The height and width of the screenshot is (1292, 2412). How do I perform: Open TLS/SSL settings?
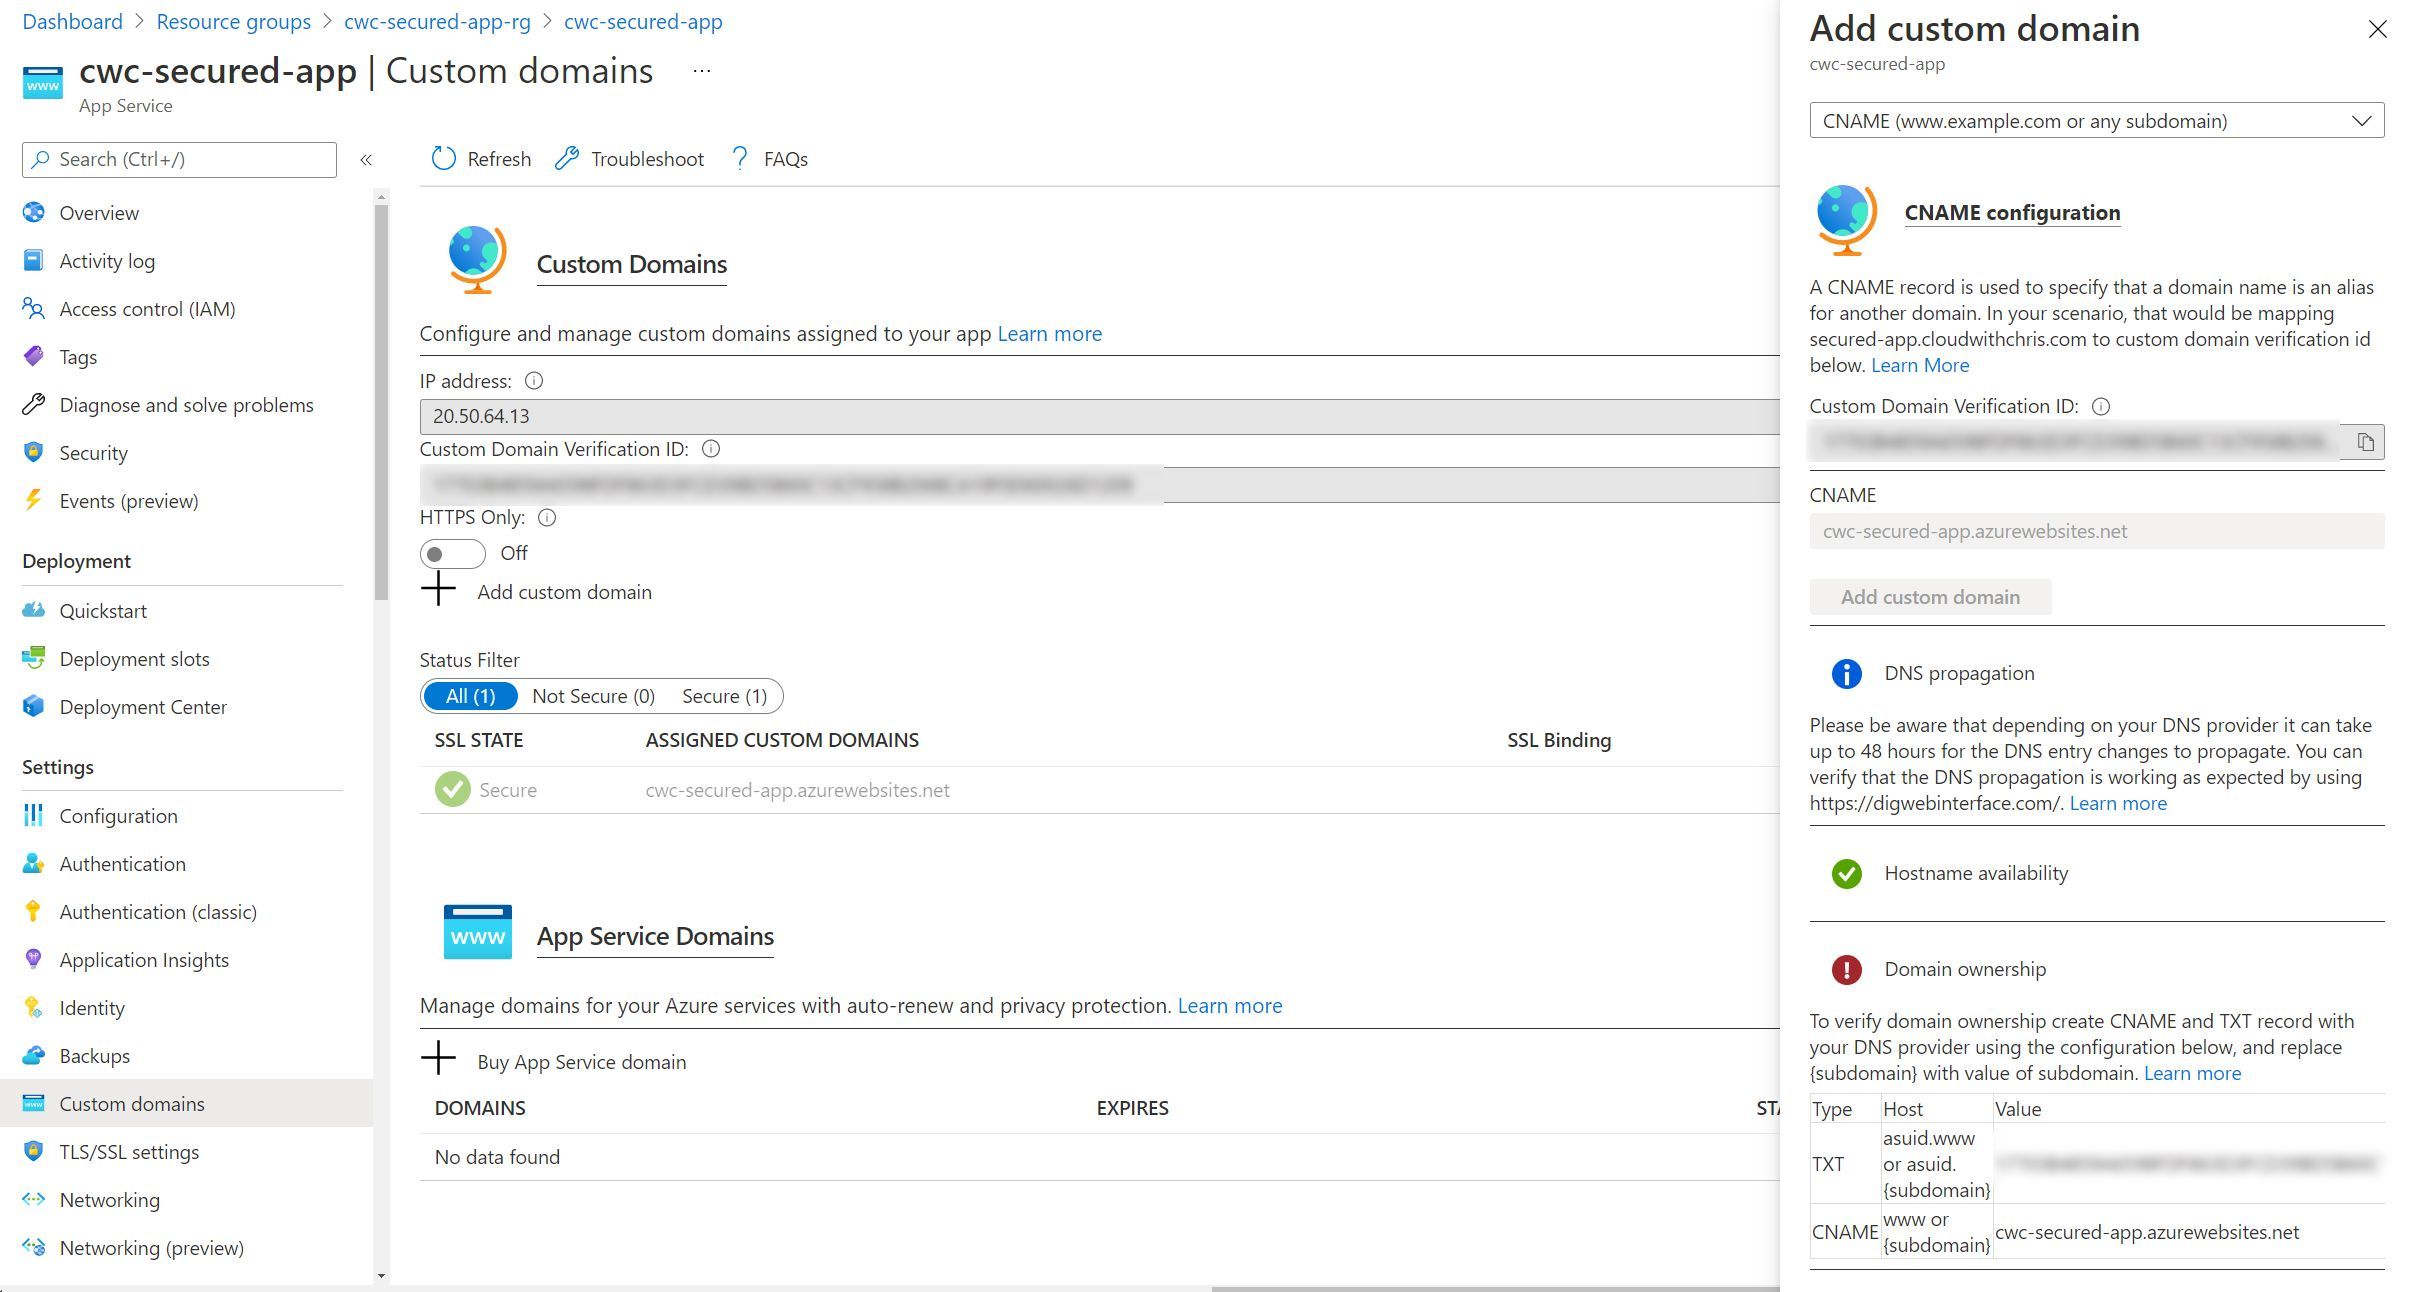pyautogui.click(x=130, y=1151)
